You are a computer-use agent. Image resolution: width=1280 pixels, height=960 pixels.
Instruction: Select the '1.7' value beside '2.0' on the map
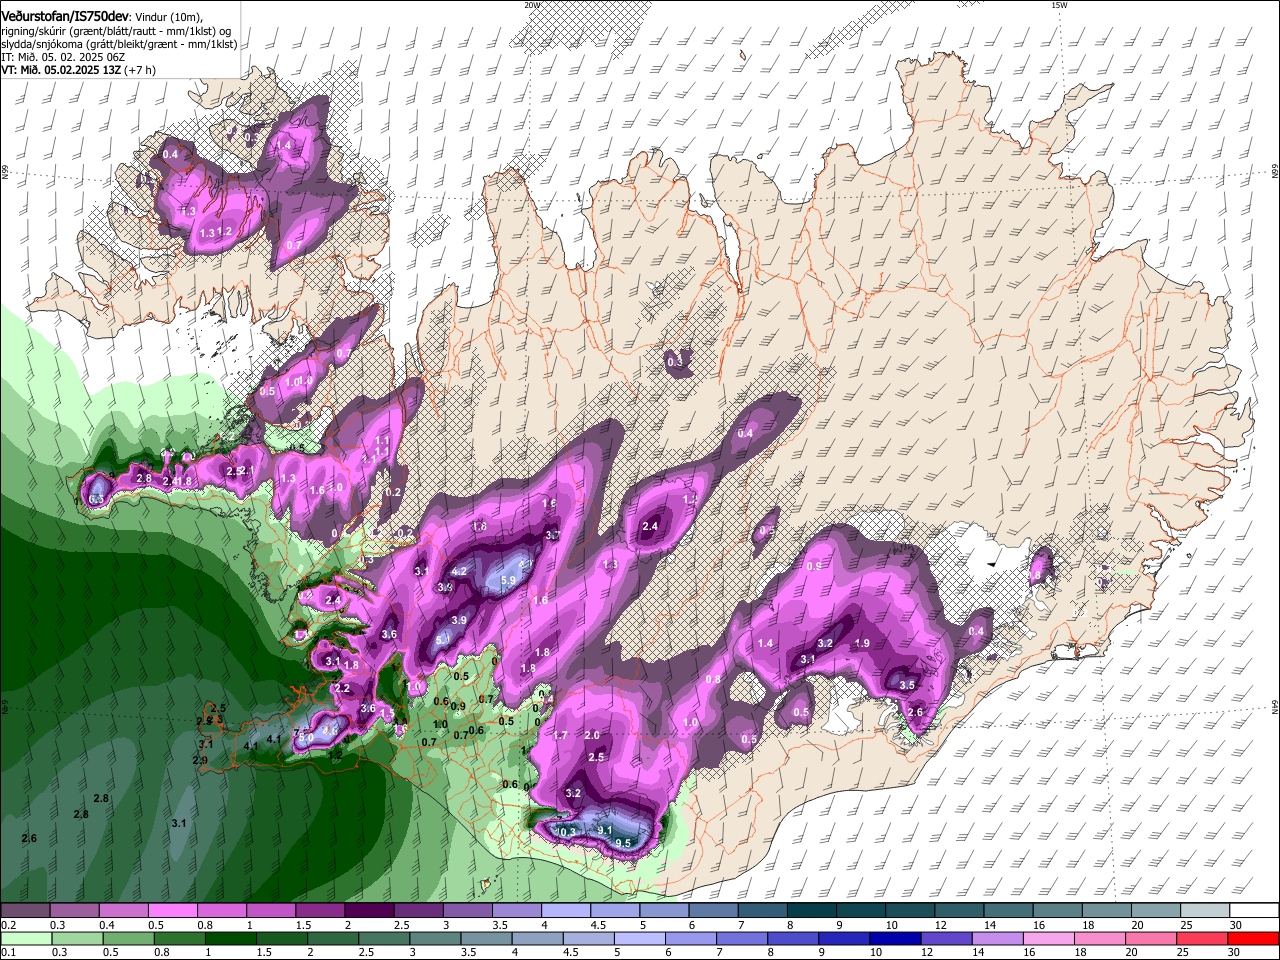pos(560,735)
